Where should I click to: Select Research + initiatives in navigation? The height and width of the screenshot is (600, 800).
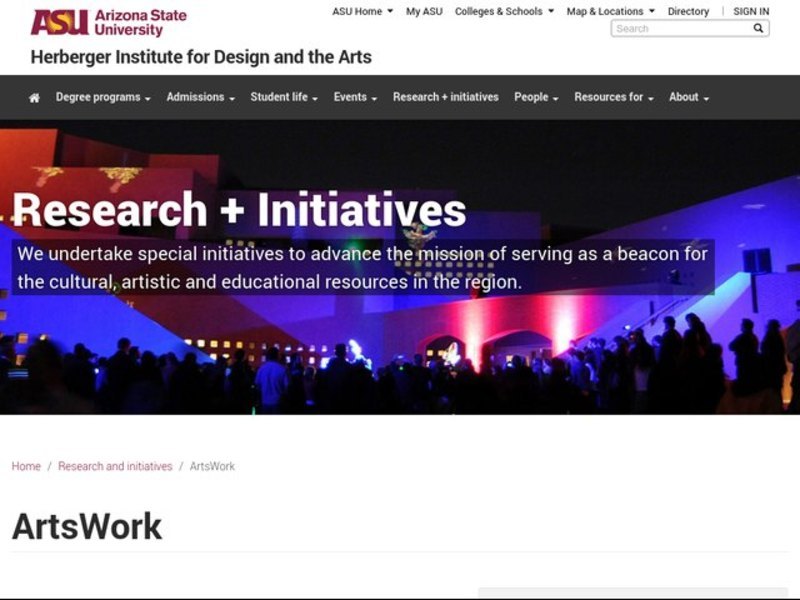[x=445, y=98]
